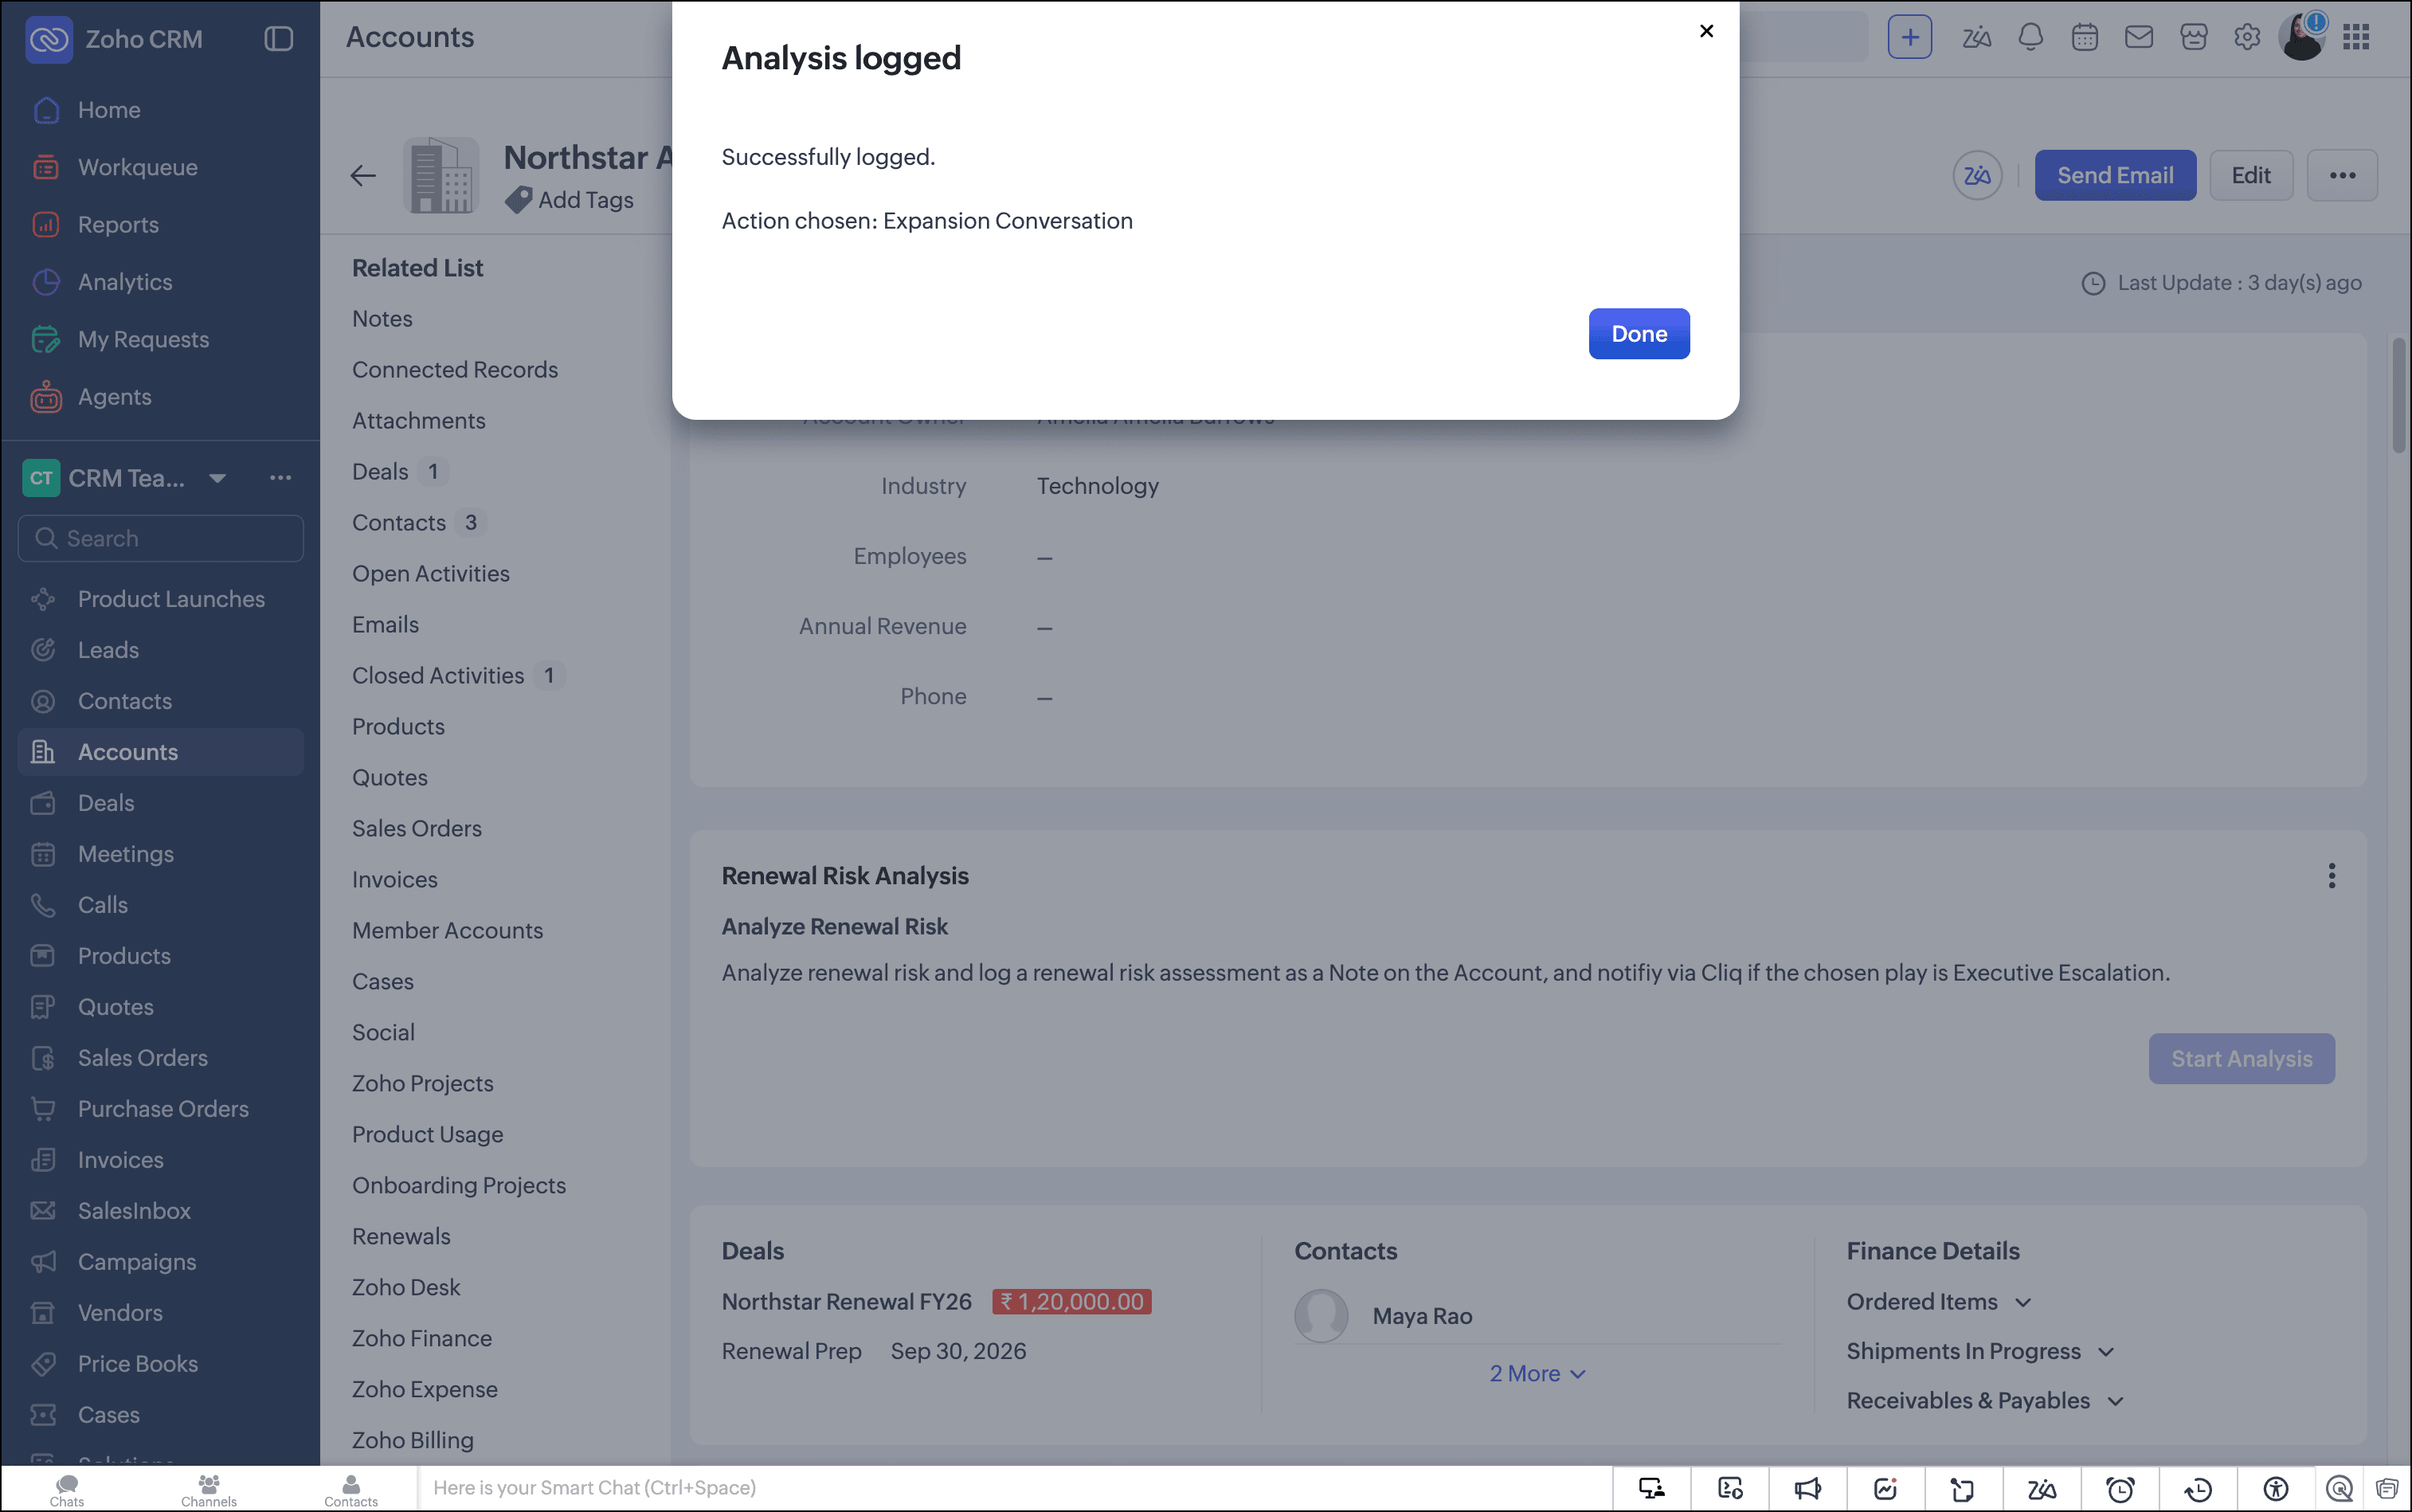Open Chats in the bottom bar
This screenshot has width=2412, height=1512.
tap(67, 1490)
